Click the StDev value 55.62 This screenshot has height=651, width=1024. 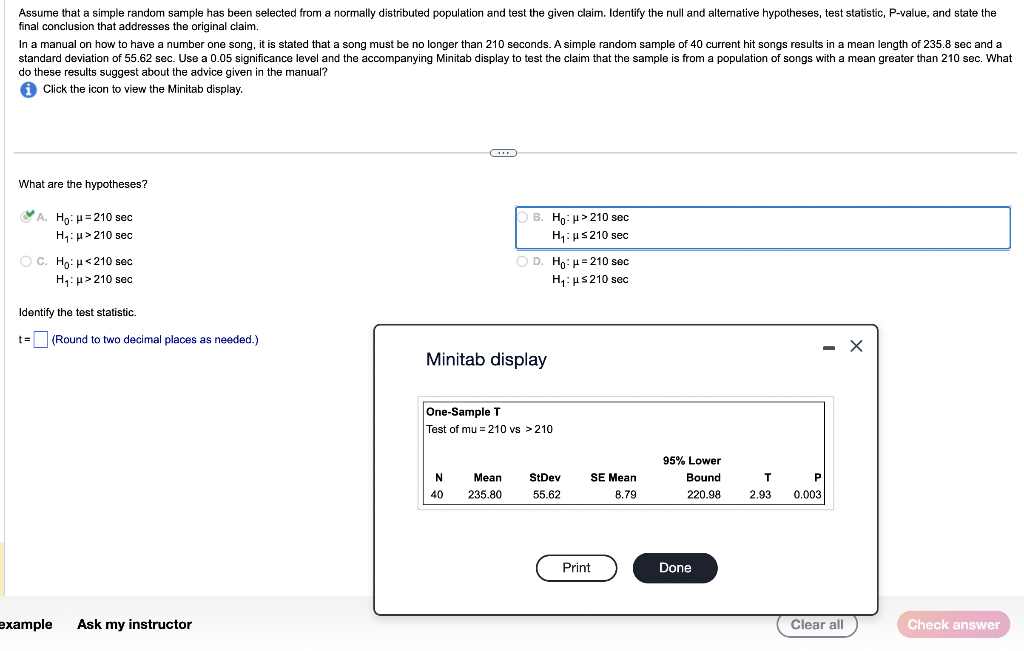(547, 495)
